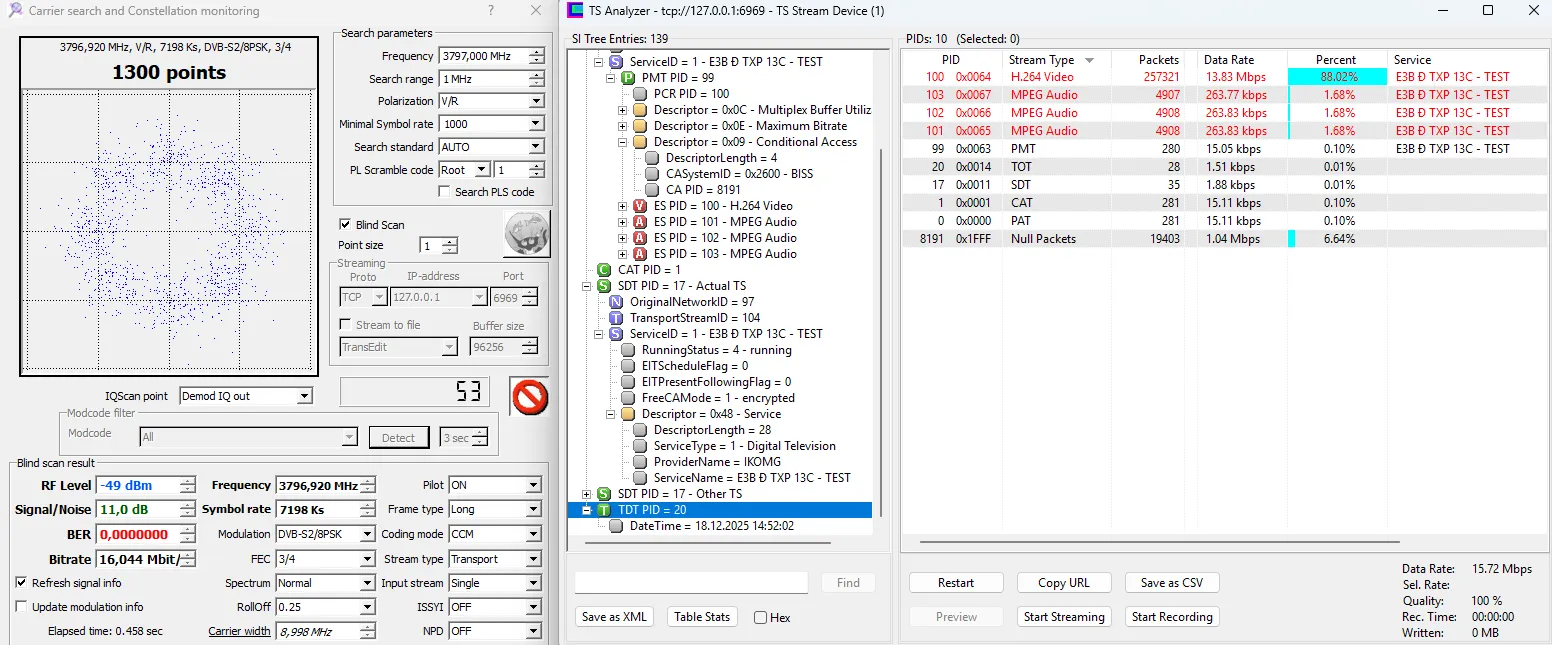1552x645 pixels.
Task: Click the red stop scan icon
Action: [x=529, y=396]
